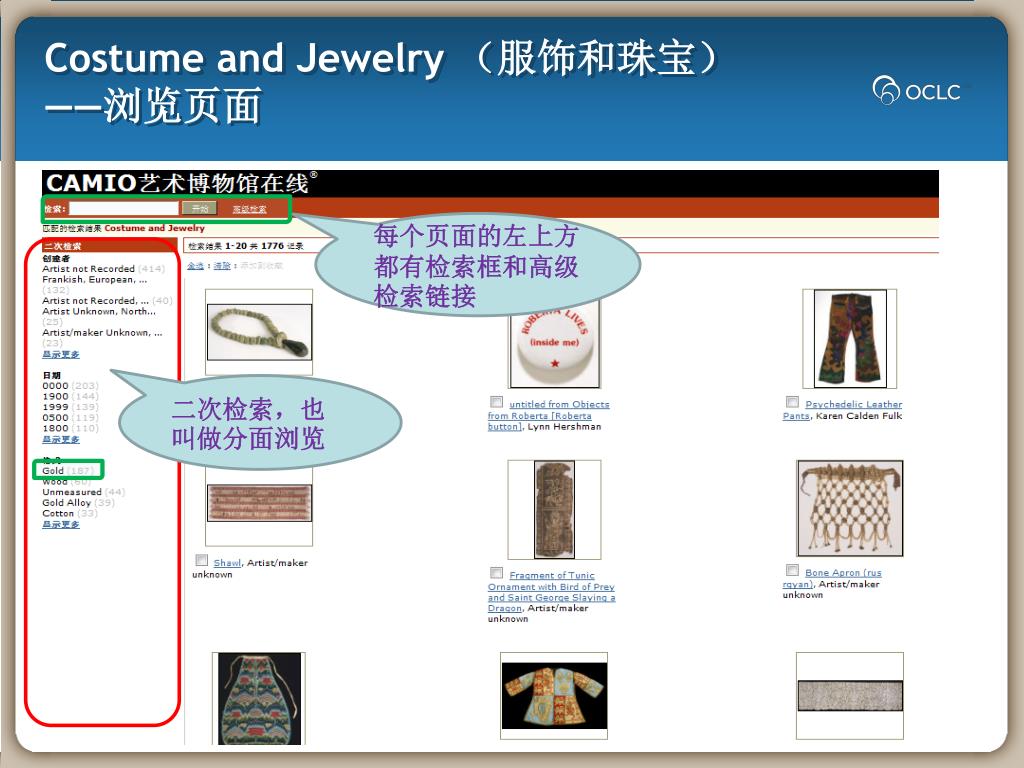Viewport: 1024px width, 768px height.
Task: Filter by Artist not Recorded (40)
Action: (x=107, y=300)
